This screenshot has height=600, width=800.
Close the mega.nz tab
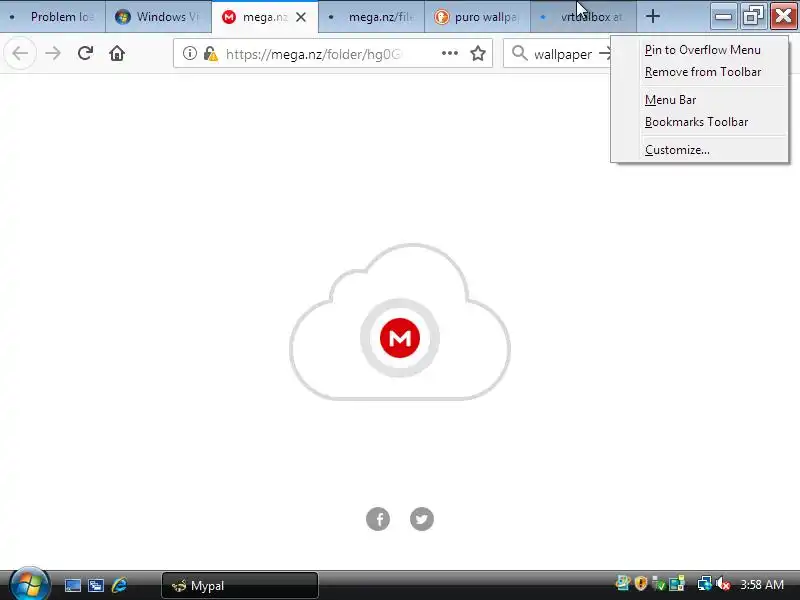click(301, 17)
